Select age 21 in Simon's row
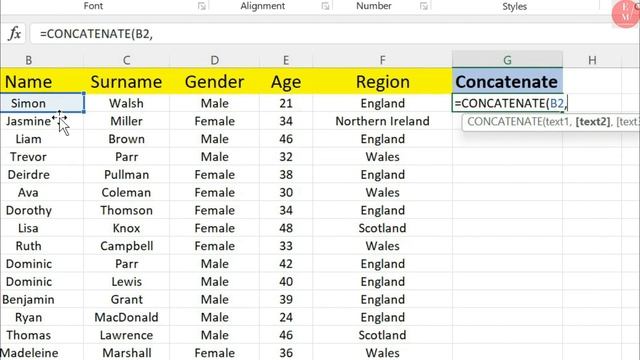Viewport: 640px width, 360px height. pos(286,103)
